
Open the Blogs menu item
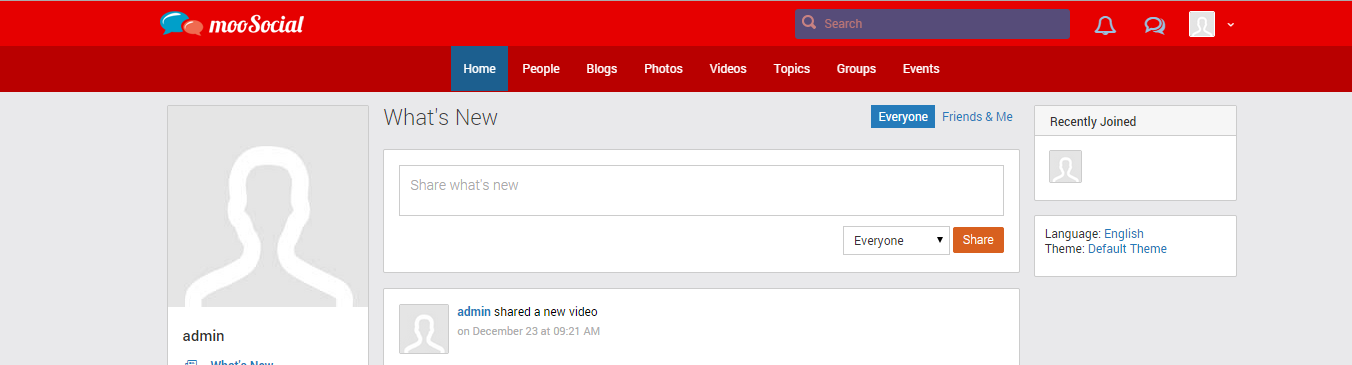point(602,69)
